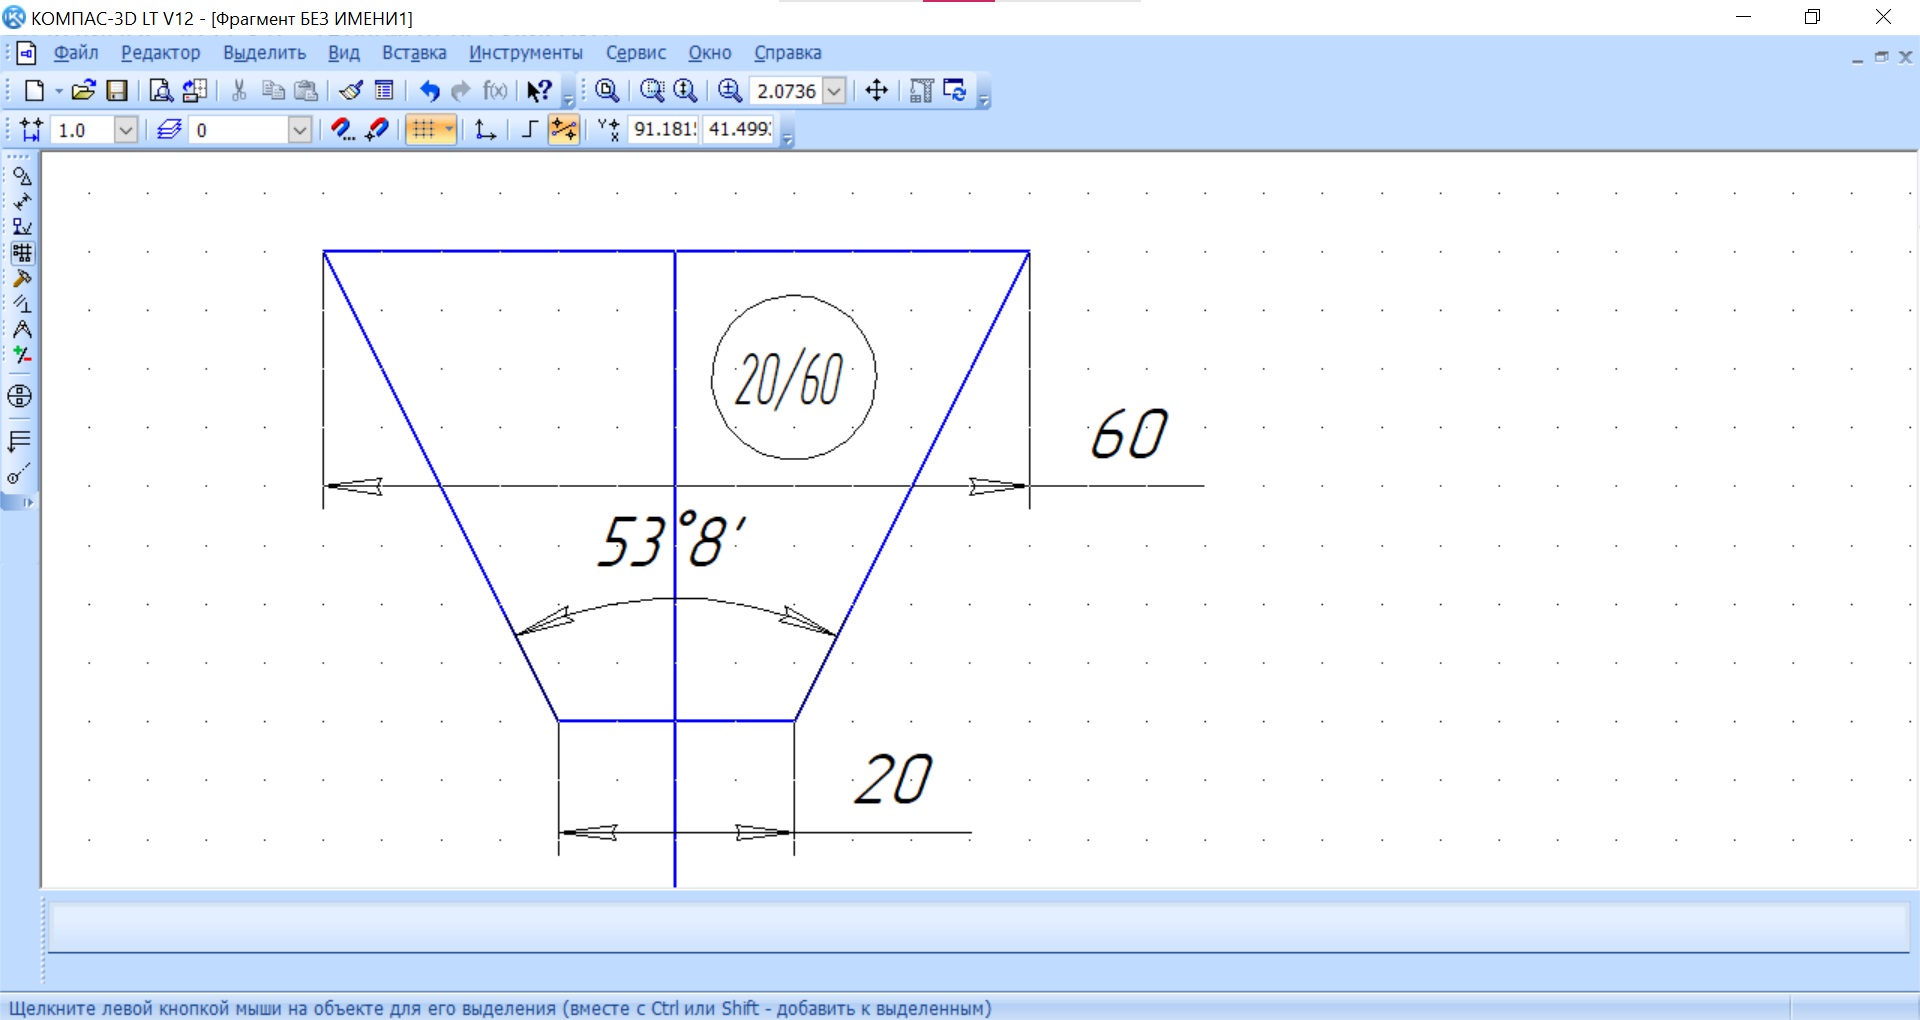The width and height of the screenshot is (1920, 1020).
Task: Open a file with the folder icon
Action: [84, 91]
